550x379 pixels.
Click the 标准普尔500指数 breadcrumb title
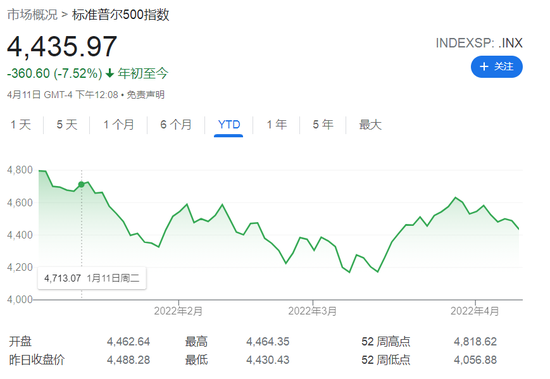click(121, 15)
